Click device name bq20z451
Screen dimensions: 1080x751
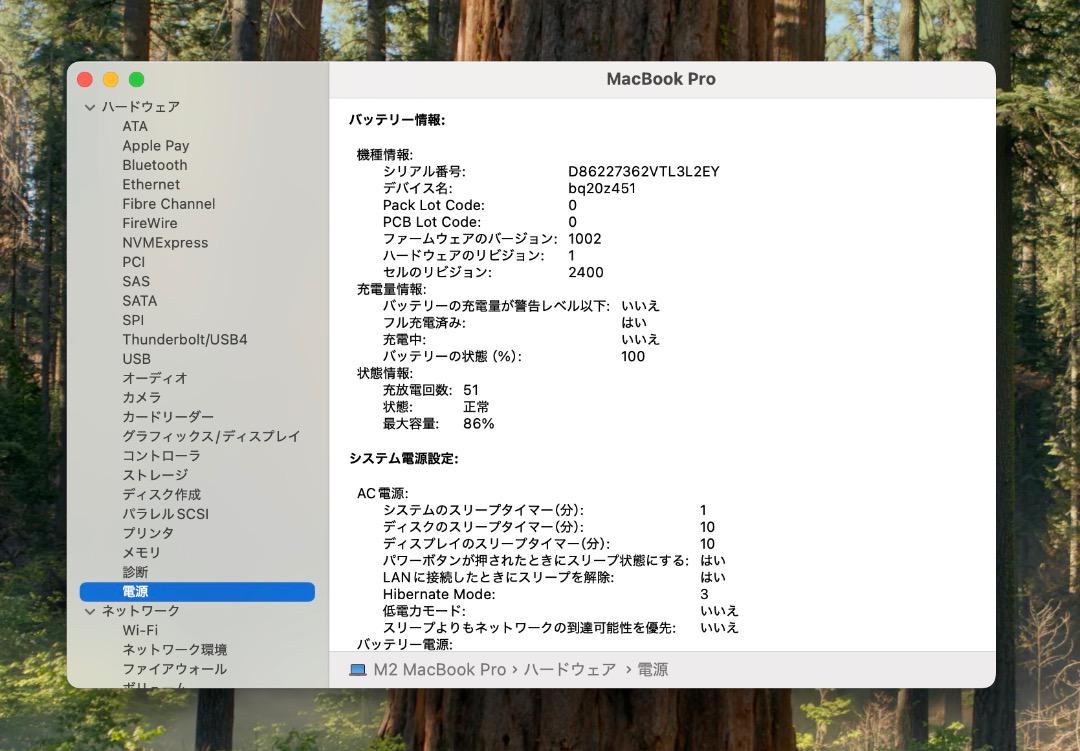602,188
